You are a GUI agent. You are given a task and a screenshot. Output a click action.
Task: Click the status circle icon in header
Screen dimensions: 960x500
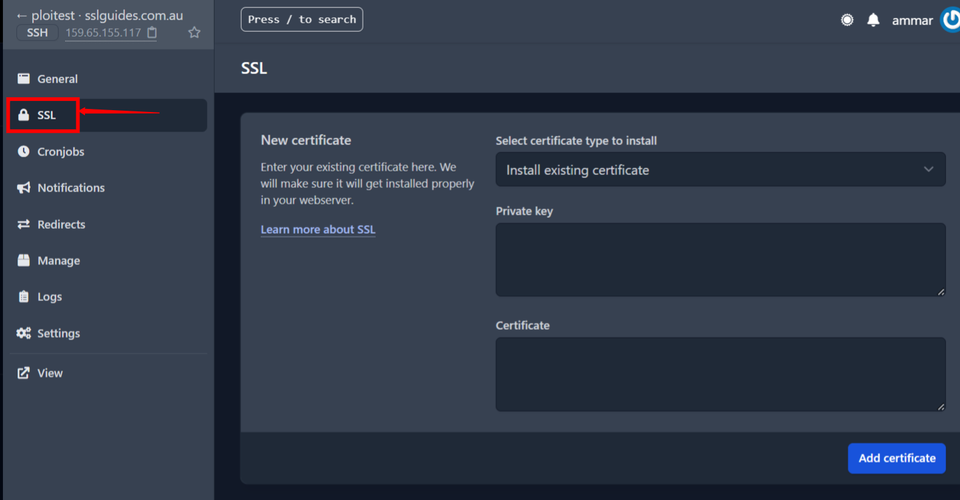pyautogui.click(x=847, y=20)
